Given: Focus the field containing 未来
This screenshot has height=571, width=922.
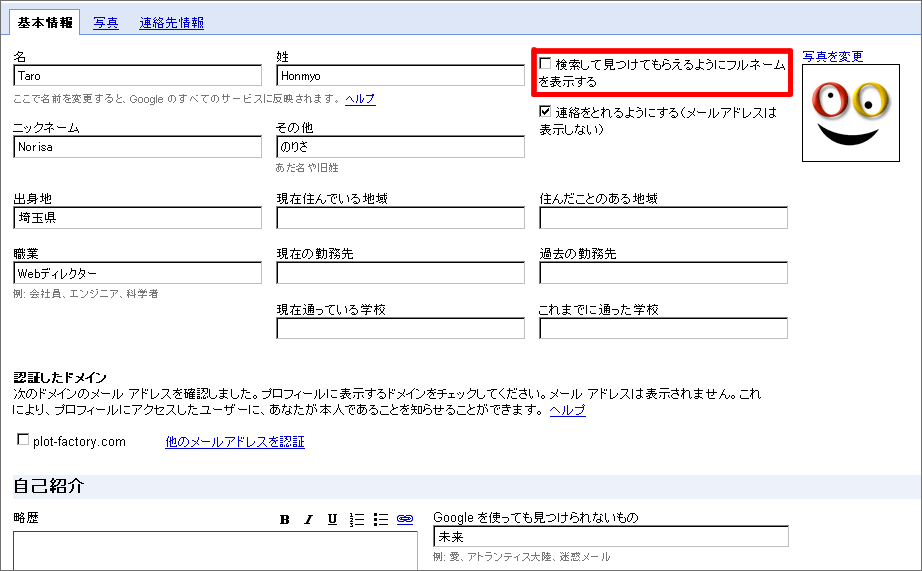Looking at the screenshot, I should pos(611,536).
